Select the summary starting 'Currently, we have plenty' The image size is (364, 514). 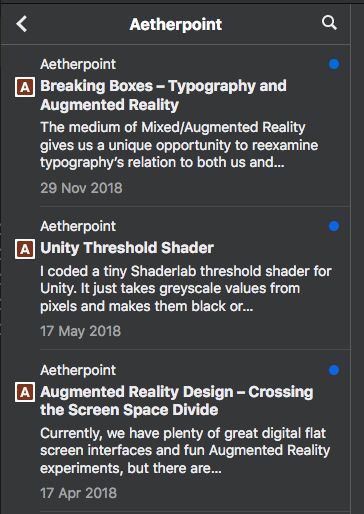pyautogui.click(x=185, y=451)
